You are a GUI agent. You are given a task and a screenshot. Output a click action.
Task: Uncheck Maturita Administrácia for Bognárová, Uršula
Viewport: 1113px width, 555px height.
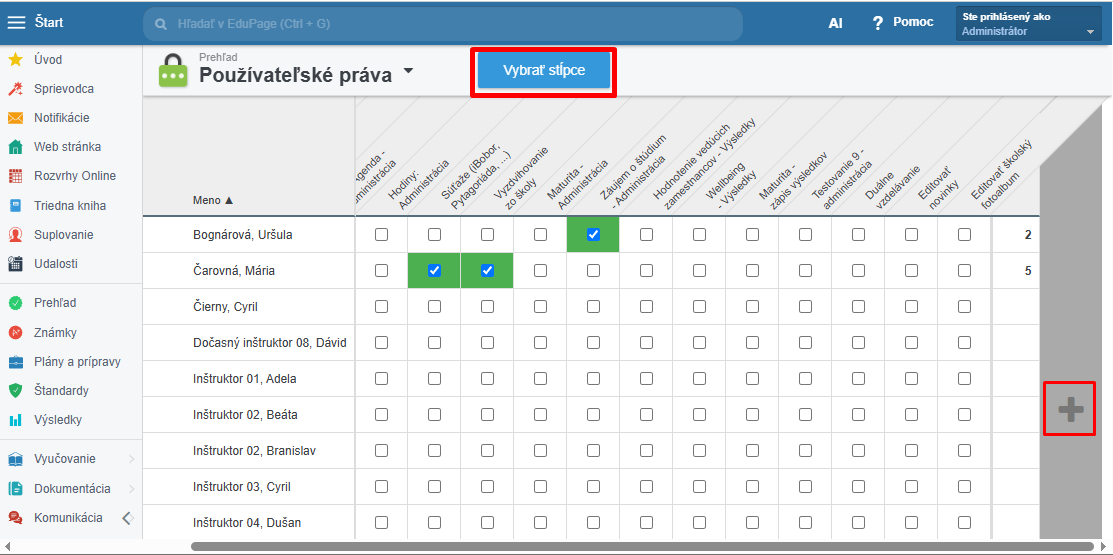pos(593,235)
